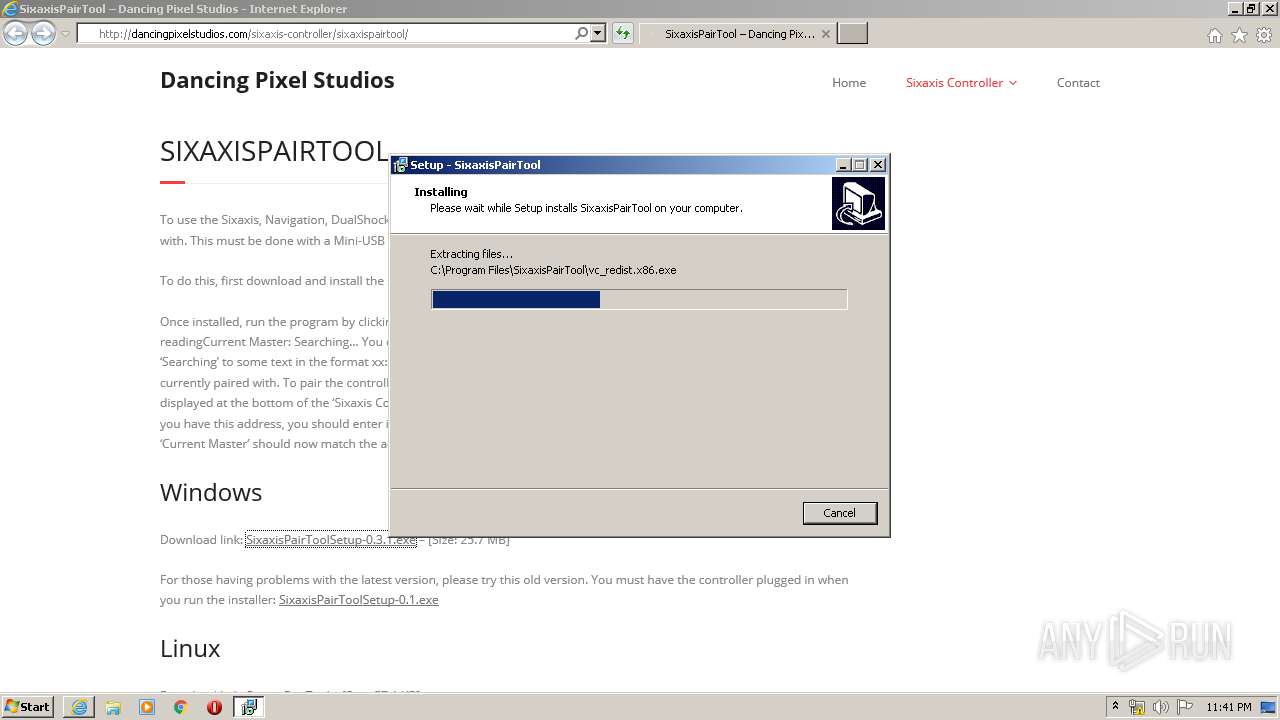Click the search magnifier in address bar
The height and width of the screenshot is (720, 1280).
[582, 33]
